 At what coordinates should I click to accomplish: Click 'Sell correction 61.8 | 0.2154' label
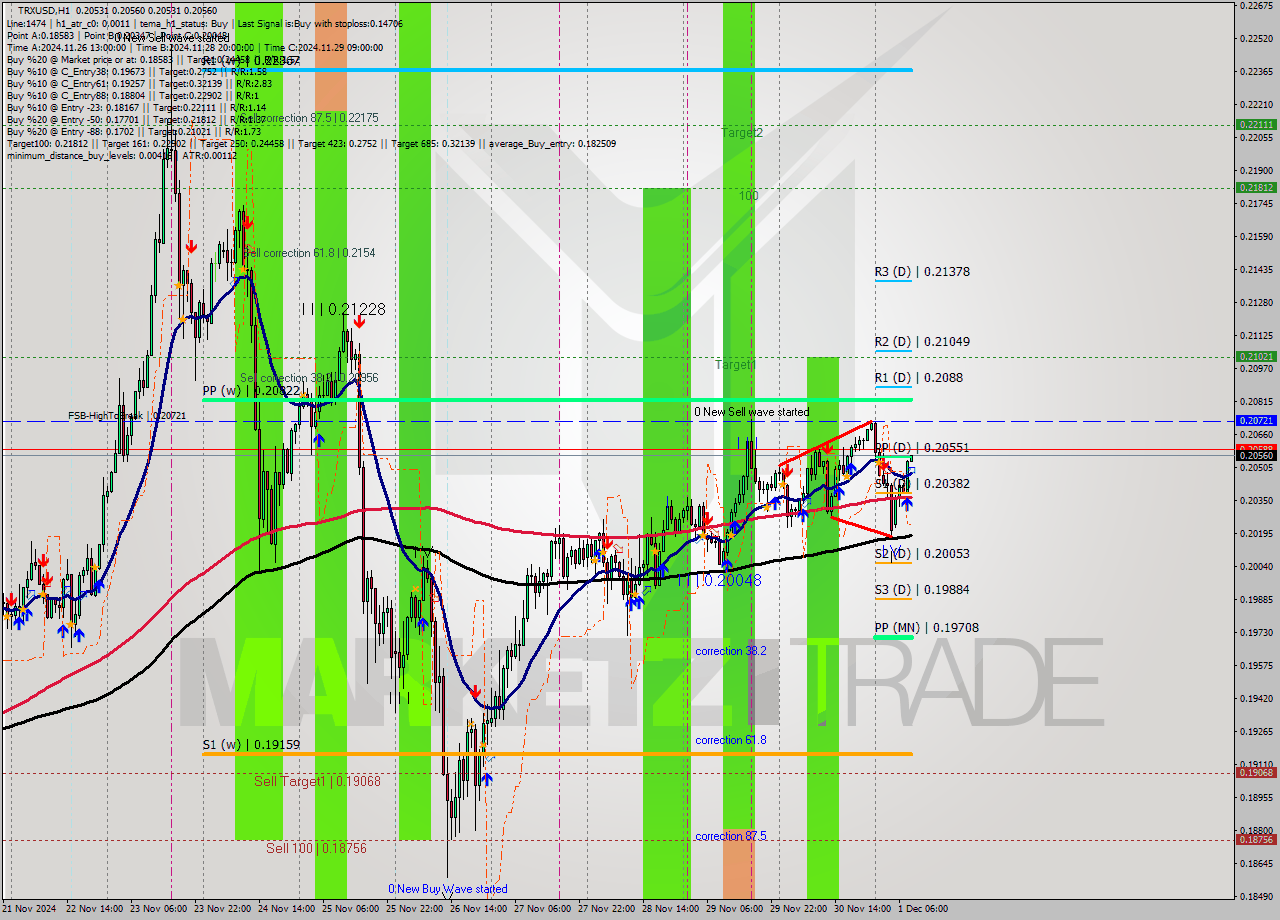coord(309,253)
